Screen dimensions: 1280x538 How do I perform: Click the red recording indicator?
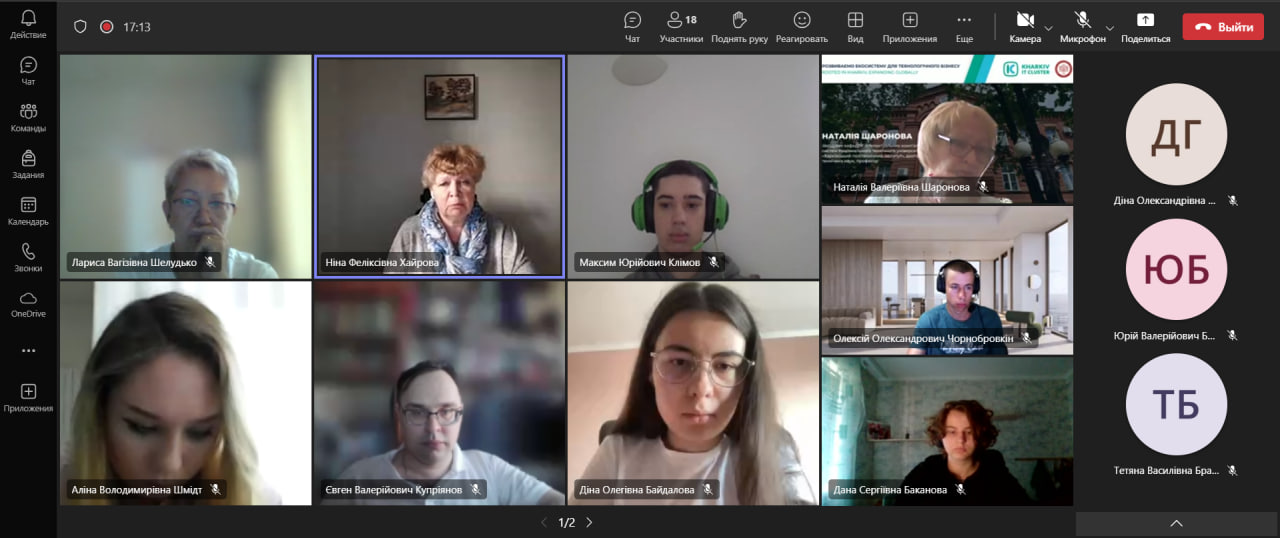[107, 27]
